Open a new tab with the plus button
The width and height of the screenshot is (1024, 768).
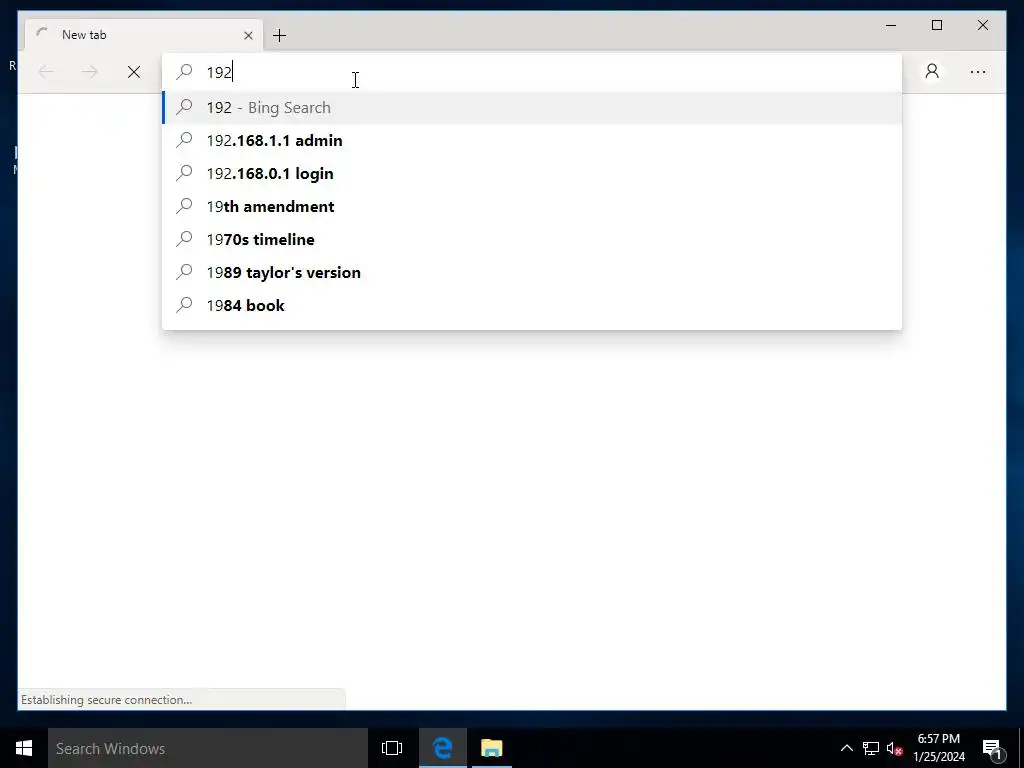tap(280, 35)
